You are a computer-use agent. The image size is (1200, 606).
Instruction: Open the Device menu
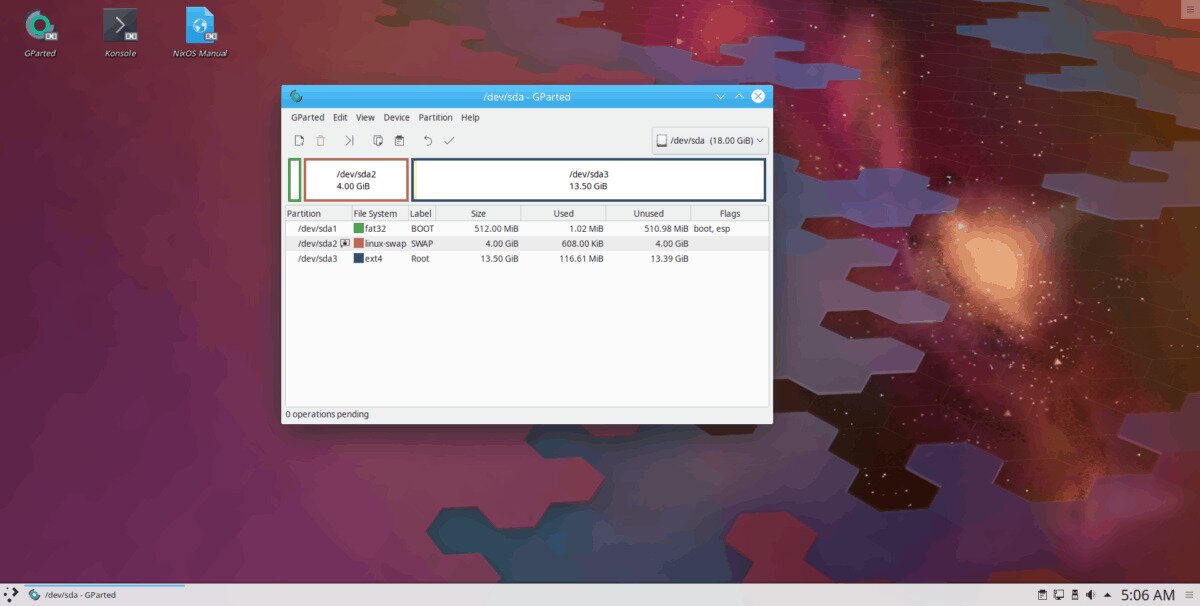396,117
